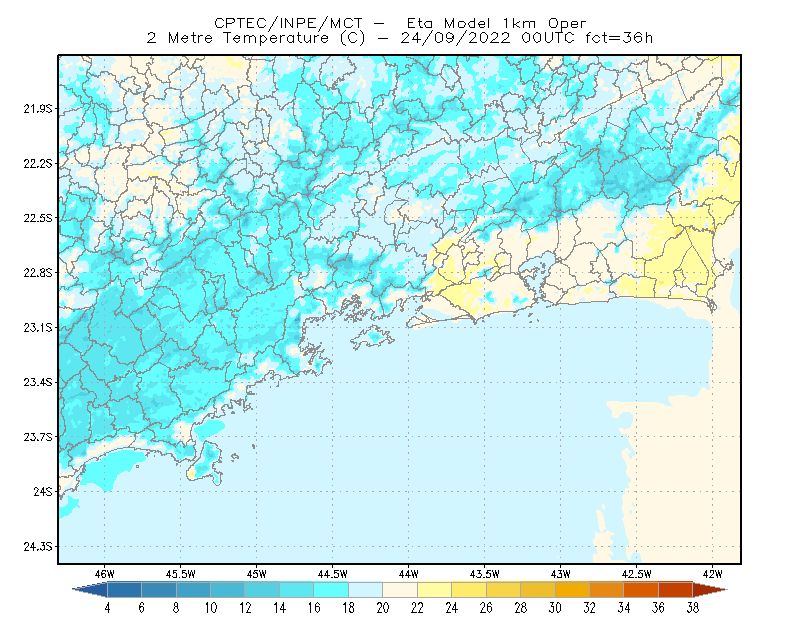Click the 46W longitude axis label
Viewport: 800px width, 618px height.
click(x=105, y=574)
